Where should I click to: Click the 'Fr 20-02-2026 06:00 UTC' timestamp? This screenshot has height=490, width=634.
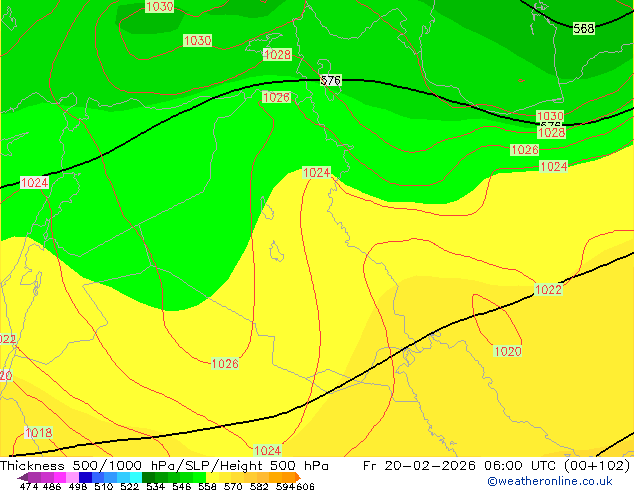point(461,466)
